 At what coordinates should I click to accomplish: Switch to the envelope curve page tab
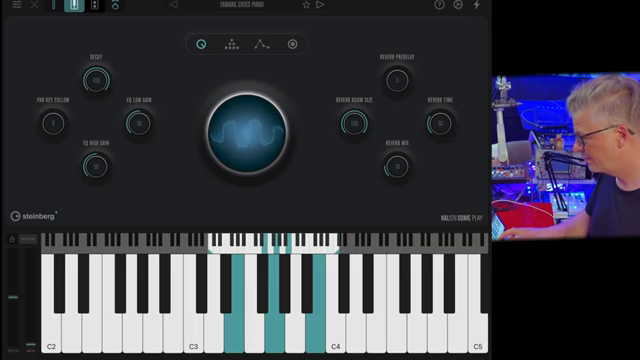(262, 44)
